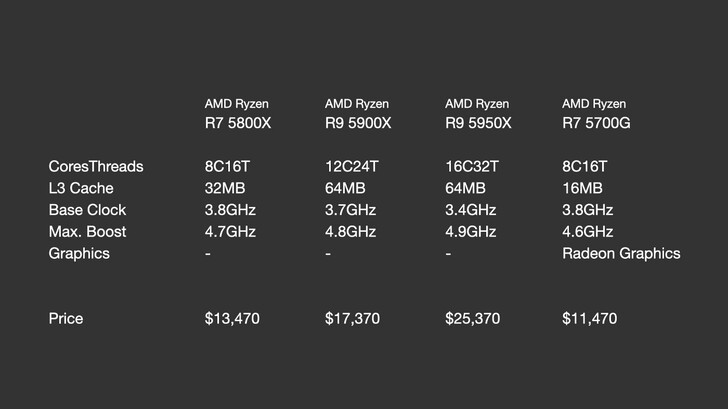Select the AMD Ryzen R9 5950X heading

click(x=478, y=113)
